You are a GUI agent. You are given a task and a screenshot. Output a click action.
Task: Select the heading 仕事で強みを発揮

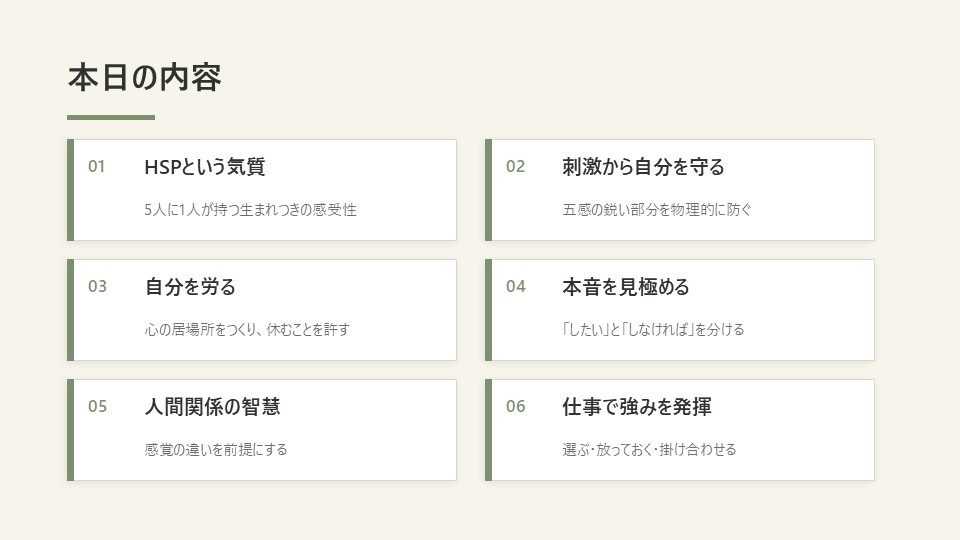[x=637, y=407]
